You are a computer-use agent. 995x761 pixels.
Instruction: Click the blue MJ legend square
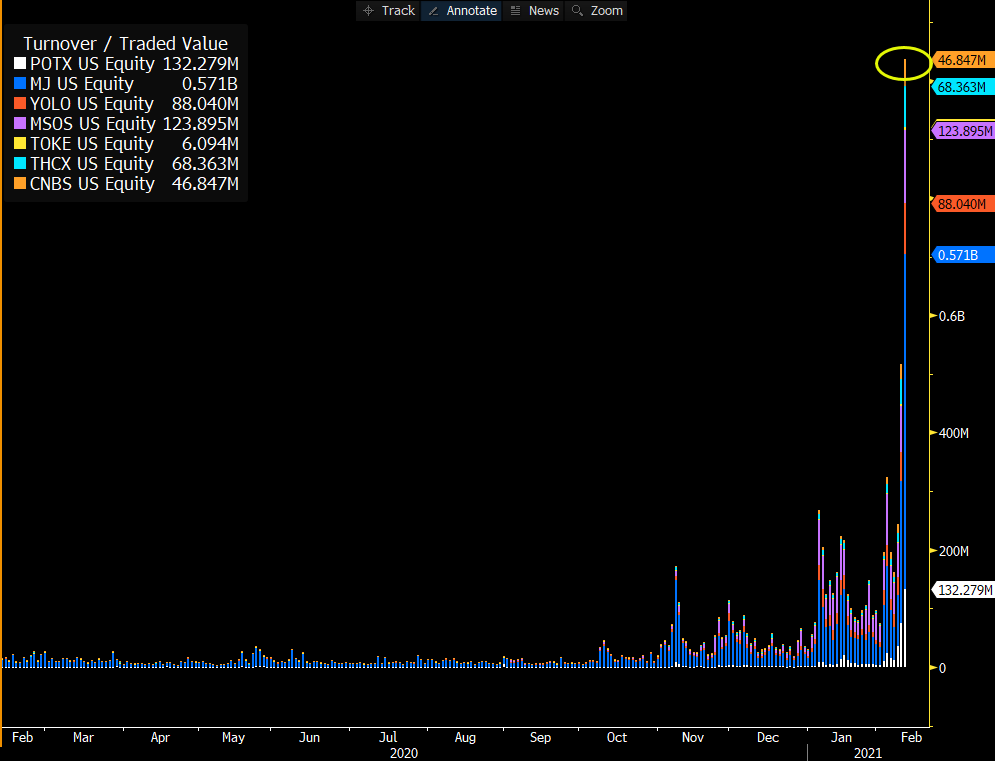(x=20, y=84)
